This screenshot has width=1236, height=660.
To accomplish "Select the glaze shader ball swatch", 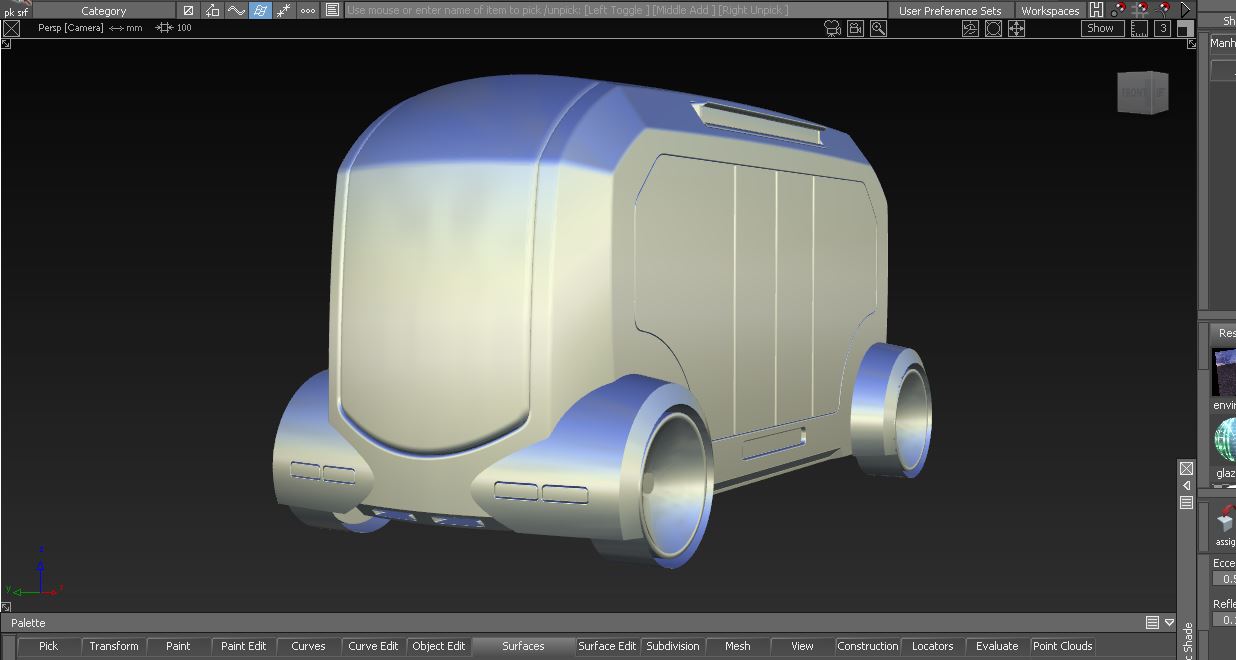I will click(x=1225, y=440).
